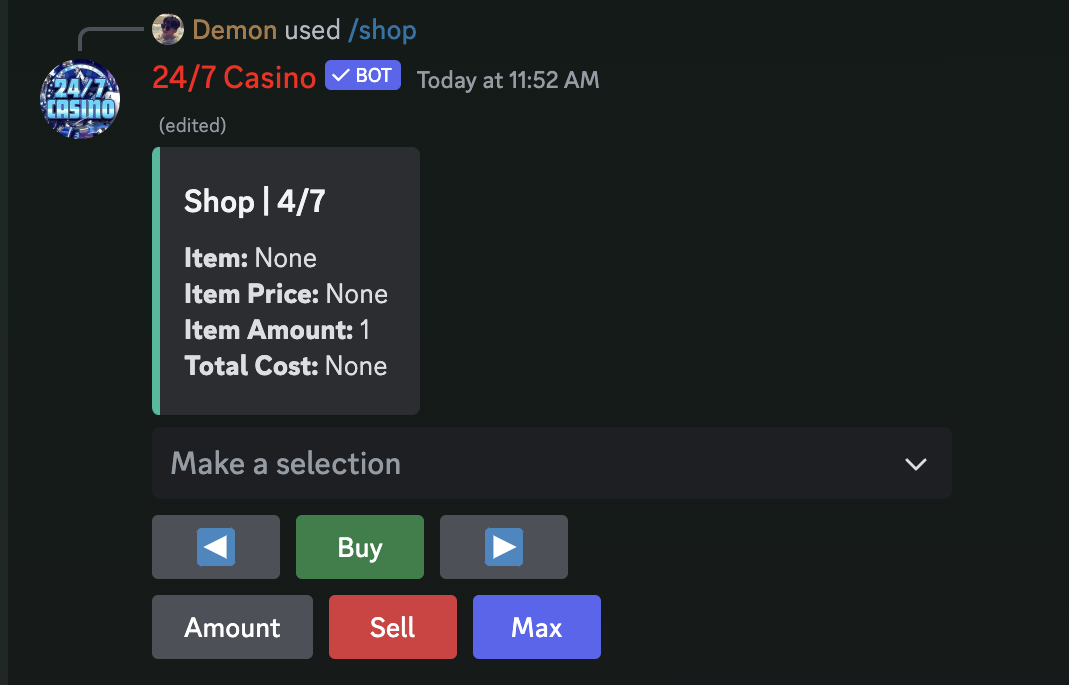Click the green Buy button
1069x685 pixels.
point(360,547)
